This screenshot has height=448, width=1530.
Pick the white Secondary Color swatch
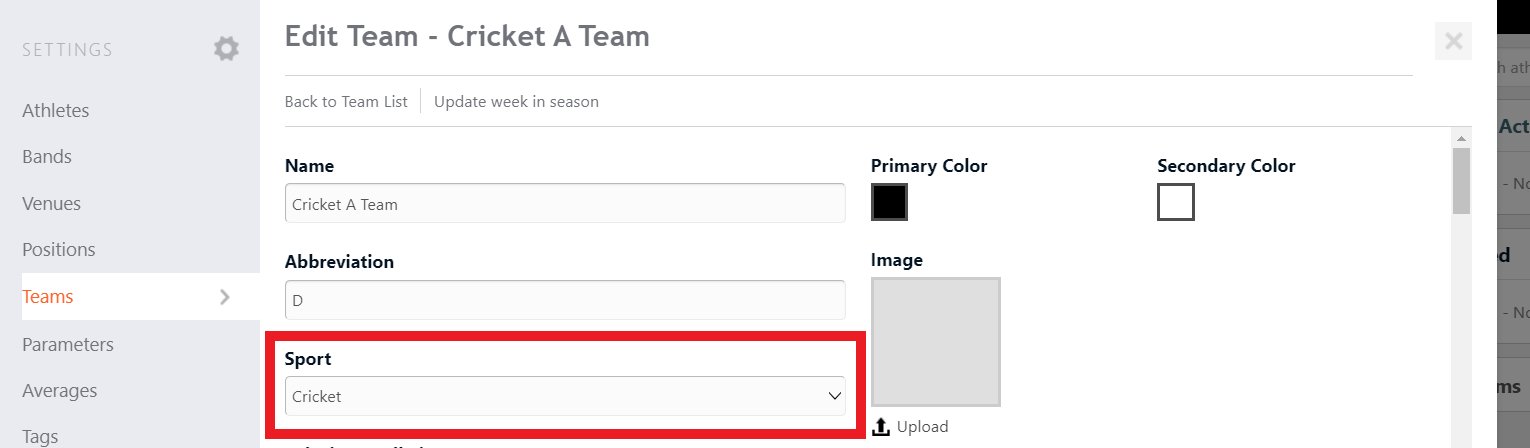coord(1176,202)
